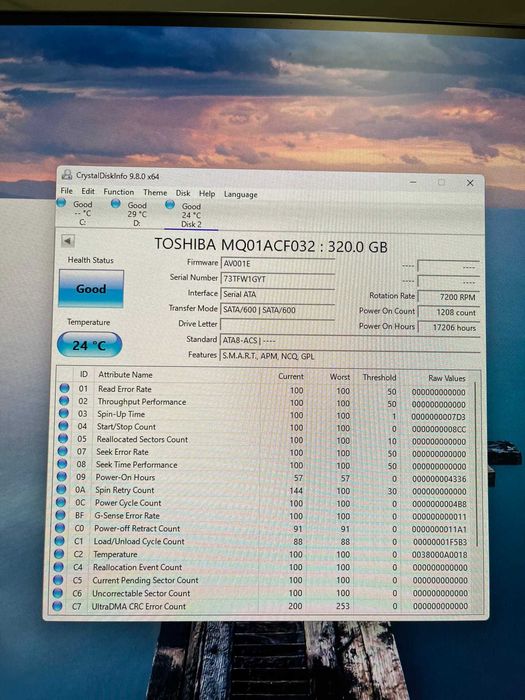Click the Rotation Rate 7200 RPM value

[448, 296]
